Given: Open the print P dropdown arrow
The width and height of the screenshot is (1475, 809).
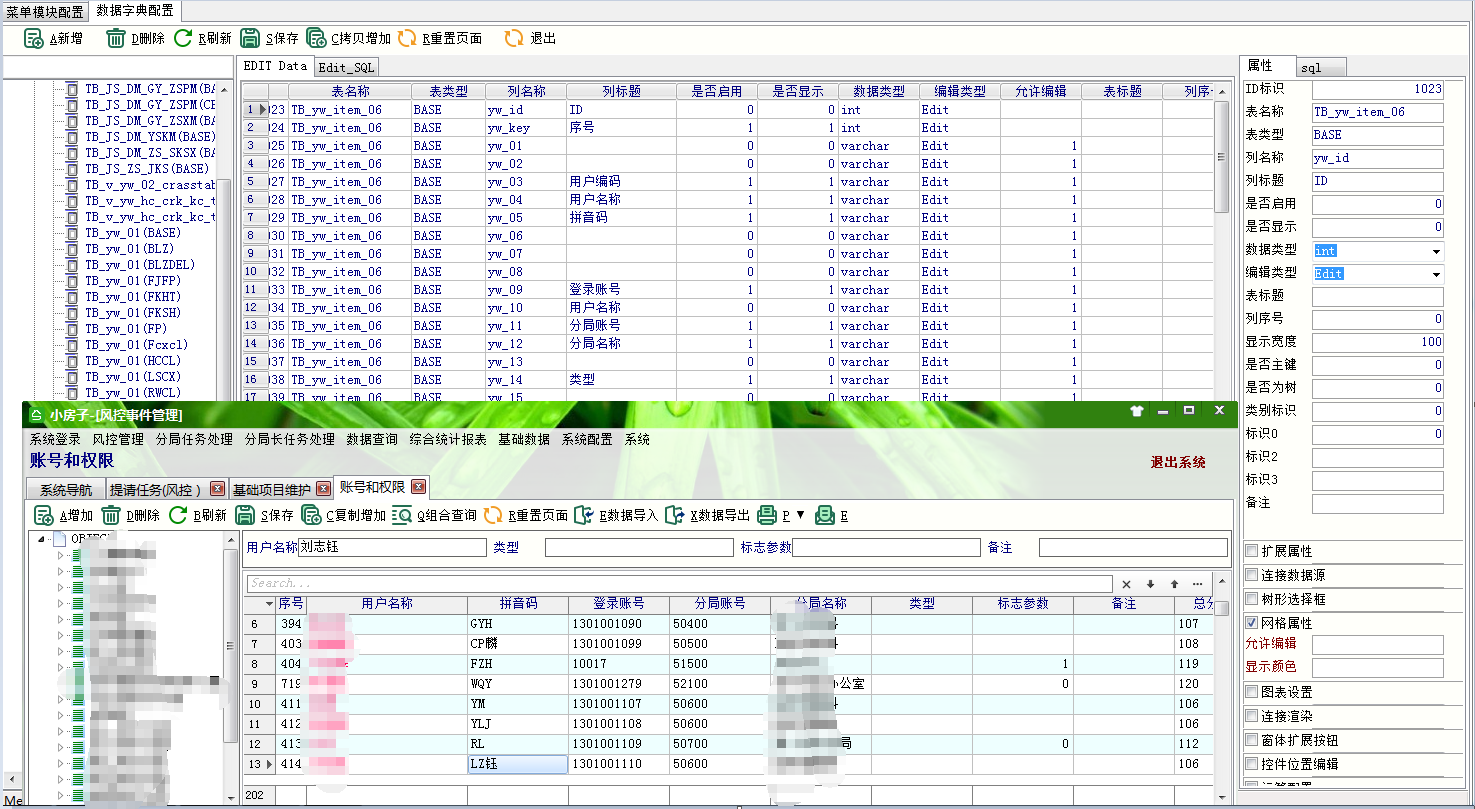Looking at the screenshot, I should pyautogui.click(x=800, y=516).
